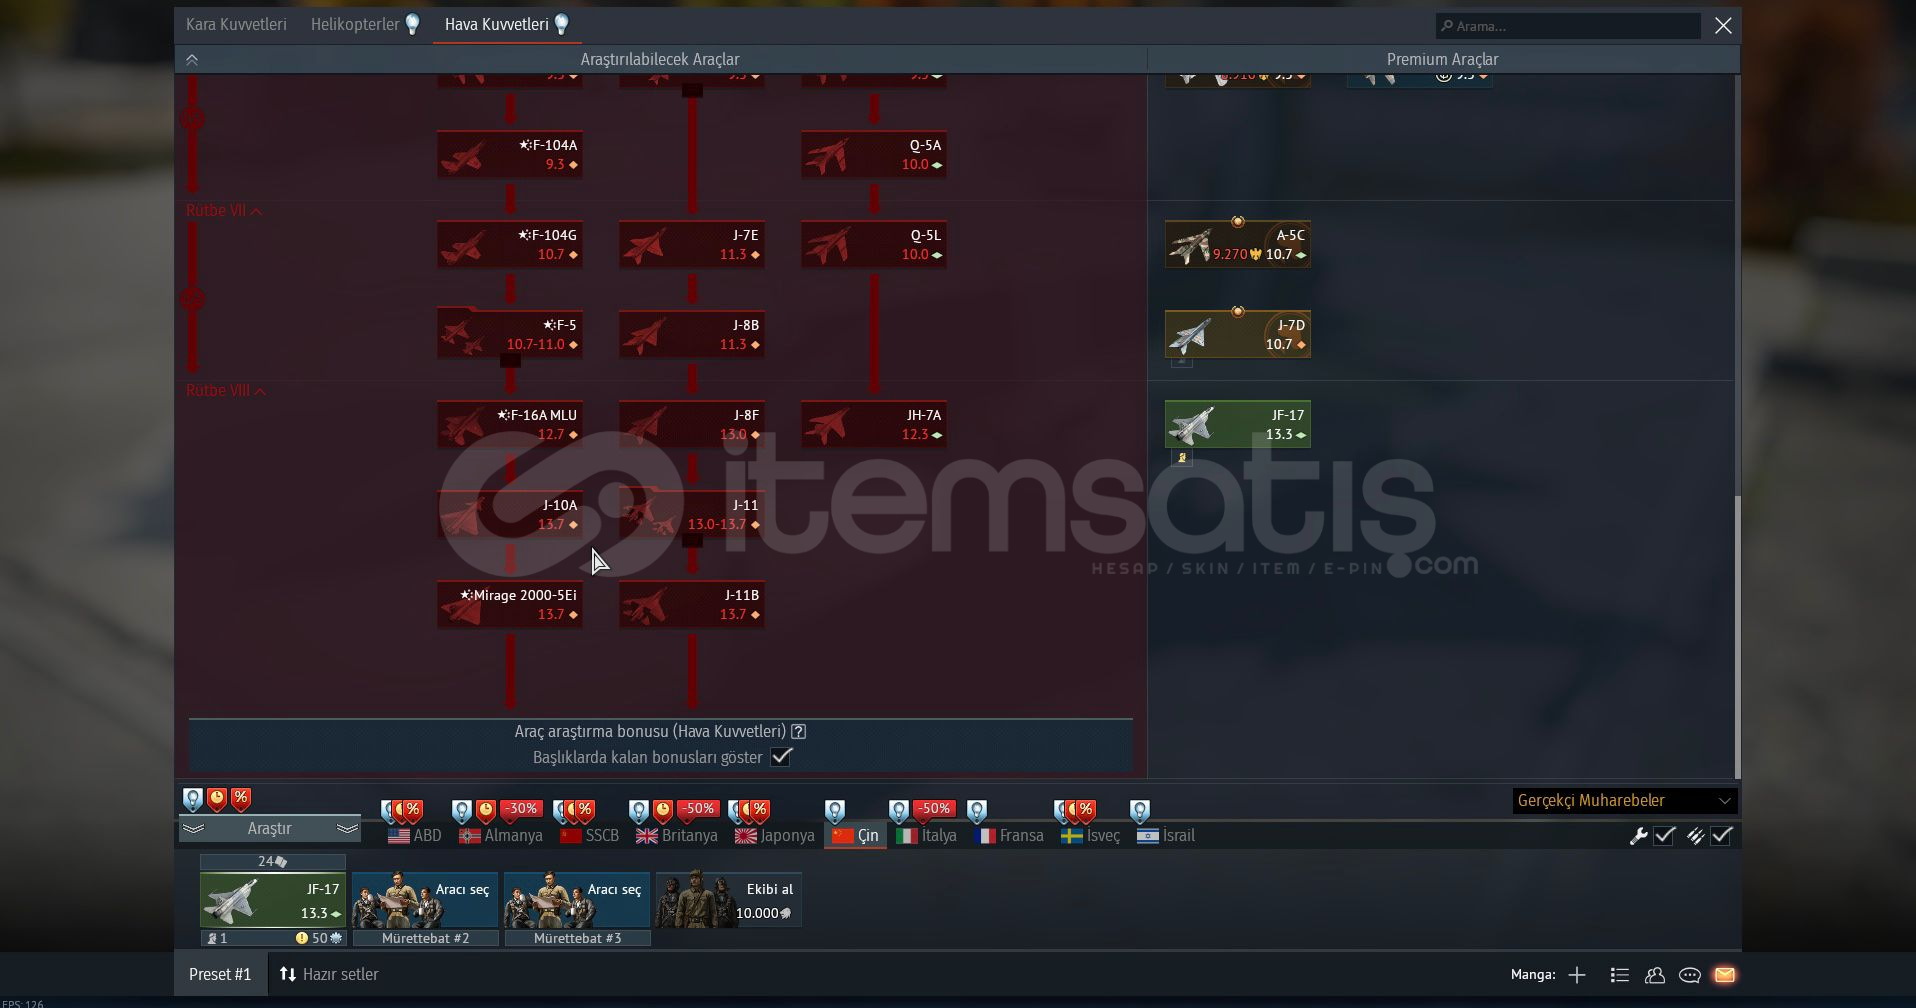Select the J-10A aircraft card
Image resolution: width=1916 pixels, height=1008 pixels.
point(510,514)
